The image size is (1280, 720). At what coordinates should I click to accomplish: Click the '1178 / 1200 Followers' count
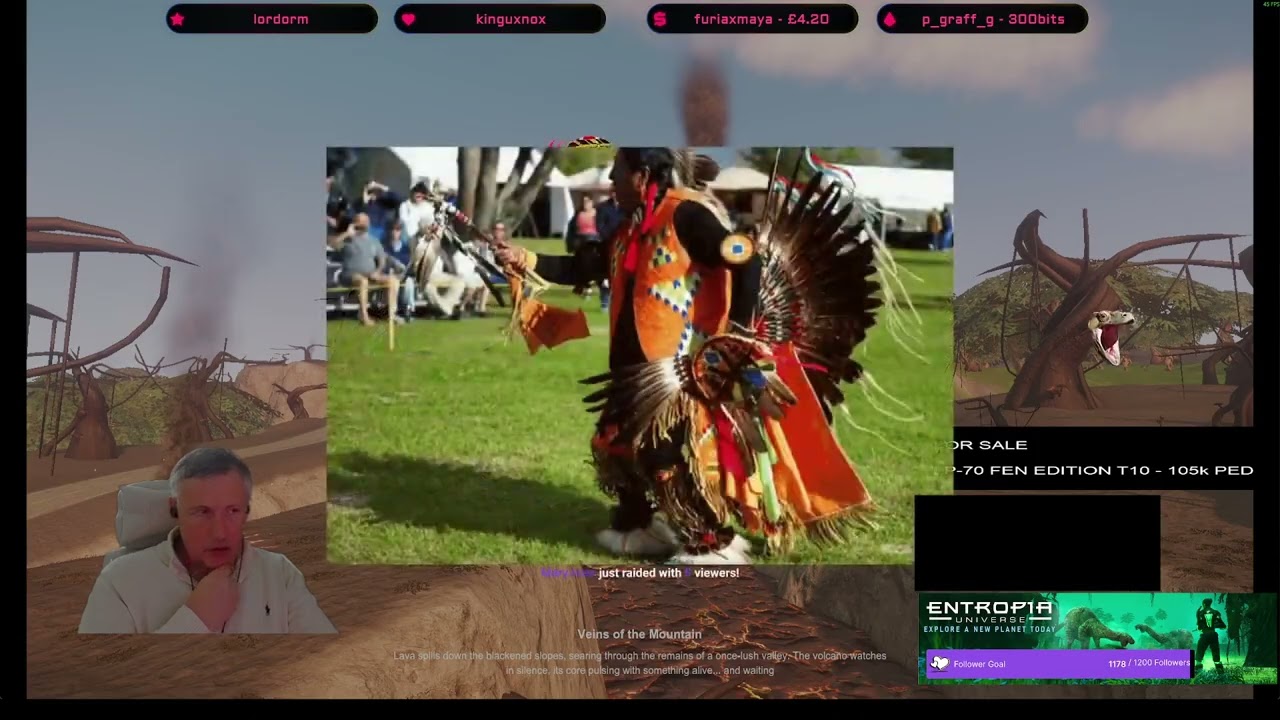pyautogui.click(x=1149, y=663)
